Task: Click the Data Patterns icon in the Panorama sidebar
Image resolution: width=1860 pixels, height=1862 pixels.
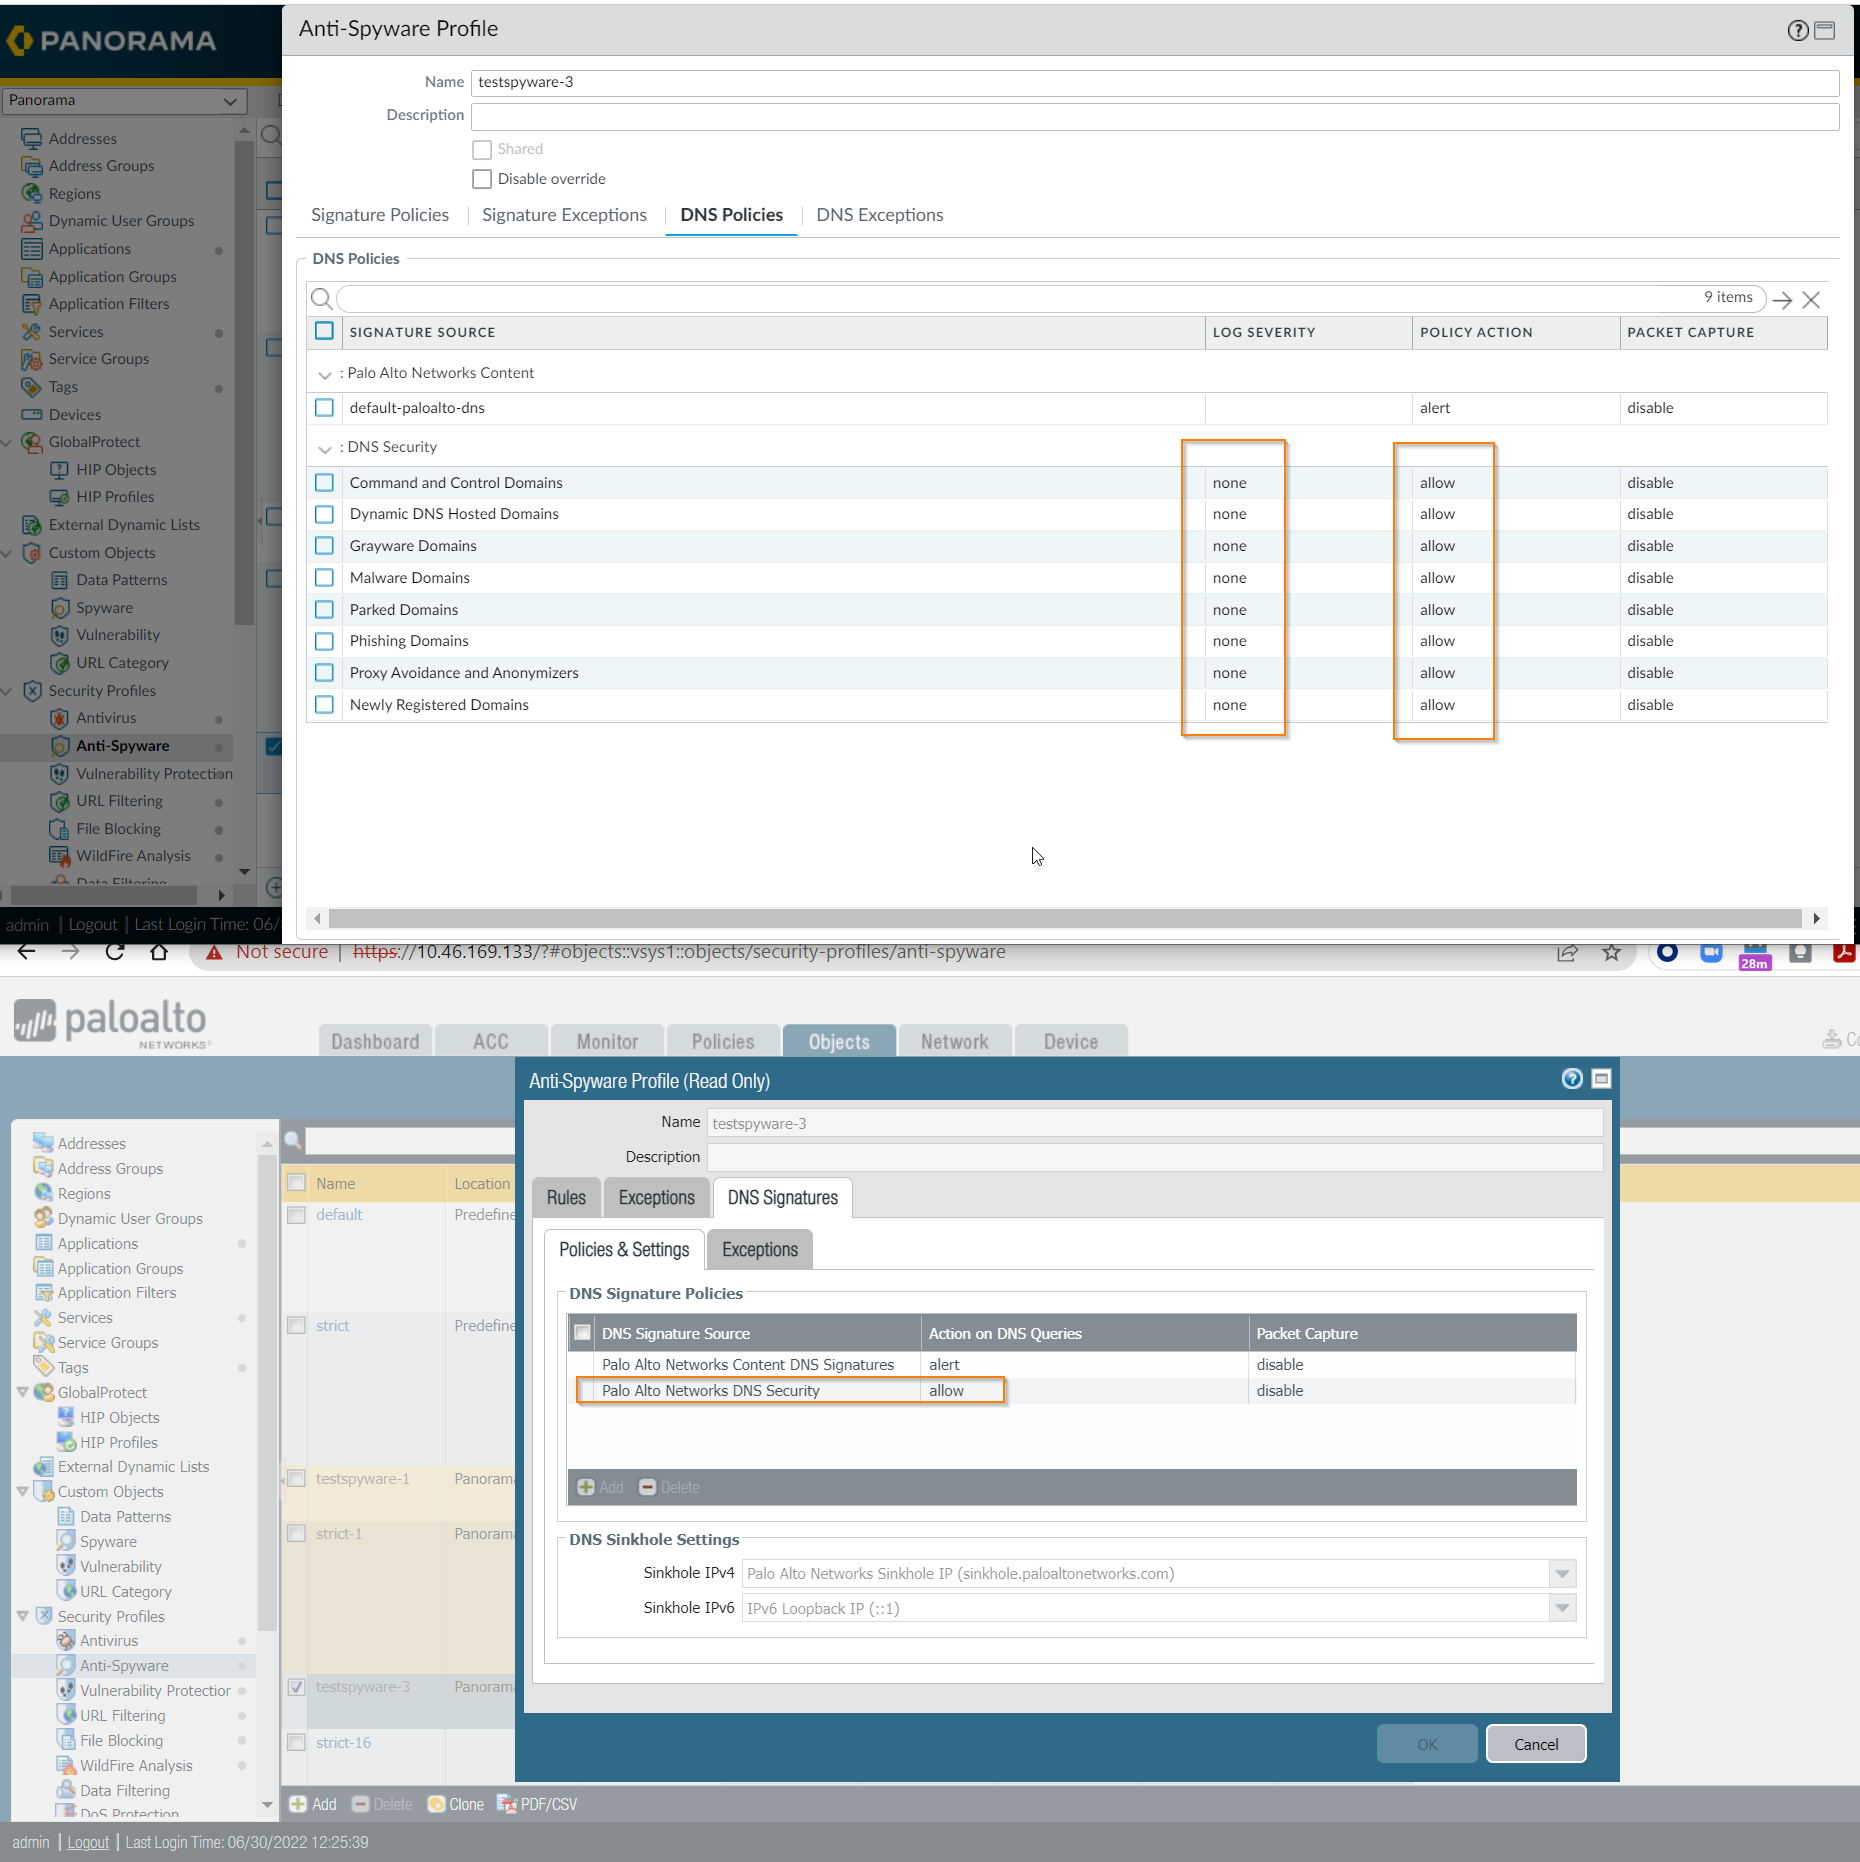Action: tap(60, 580)
